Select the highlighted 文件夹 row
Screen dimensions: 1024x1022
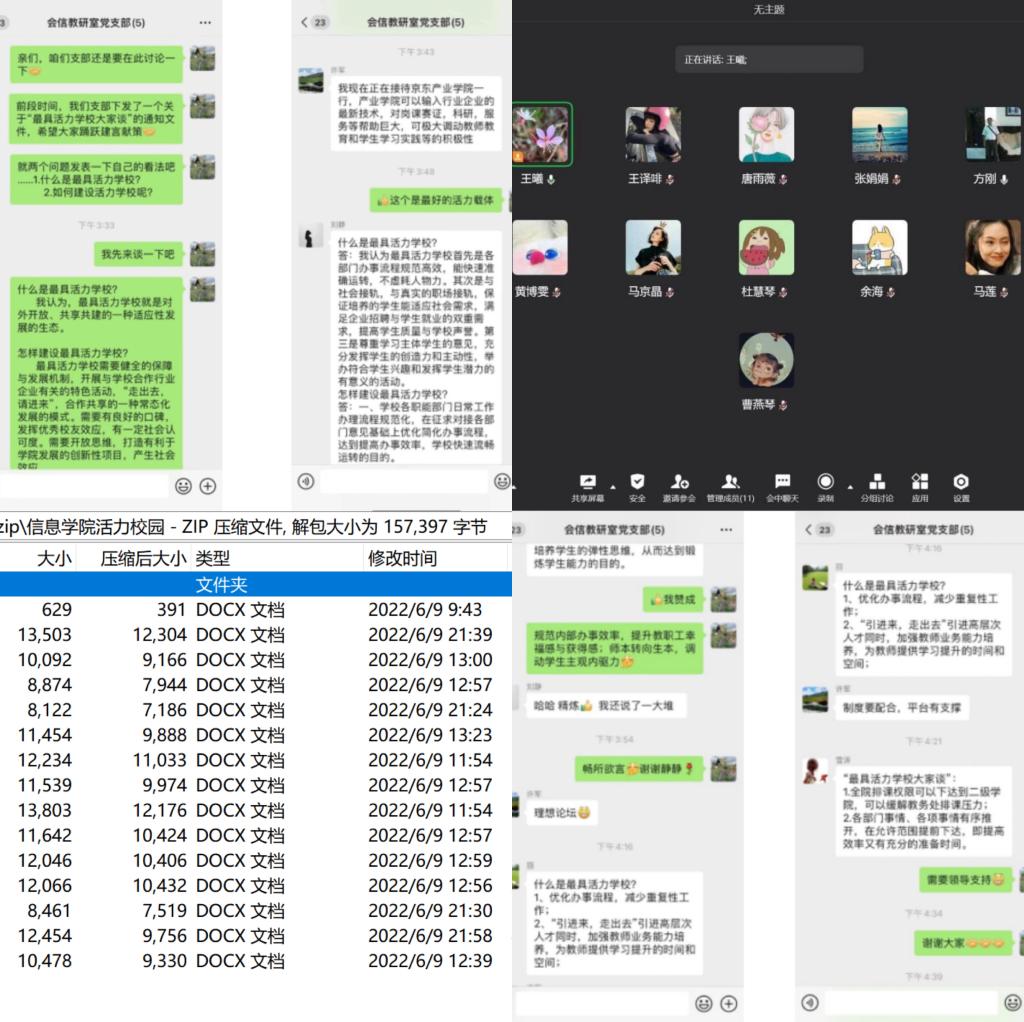coord(255,584)
